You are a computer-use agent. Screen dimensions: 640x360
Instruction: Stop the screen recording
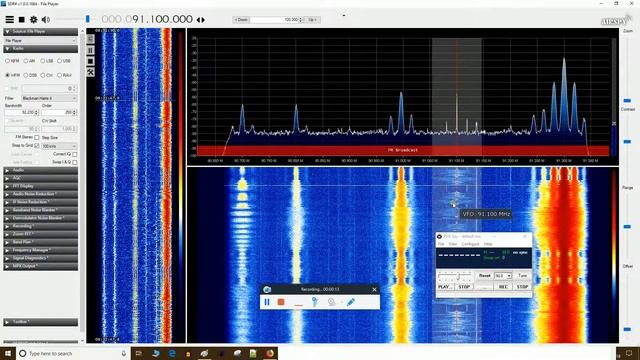[281, 302]
